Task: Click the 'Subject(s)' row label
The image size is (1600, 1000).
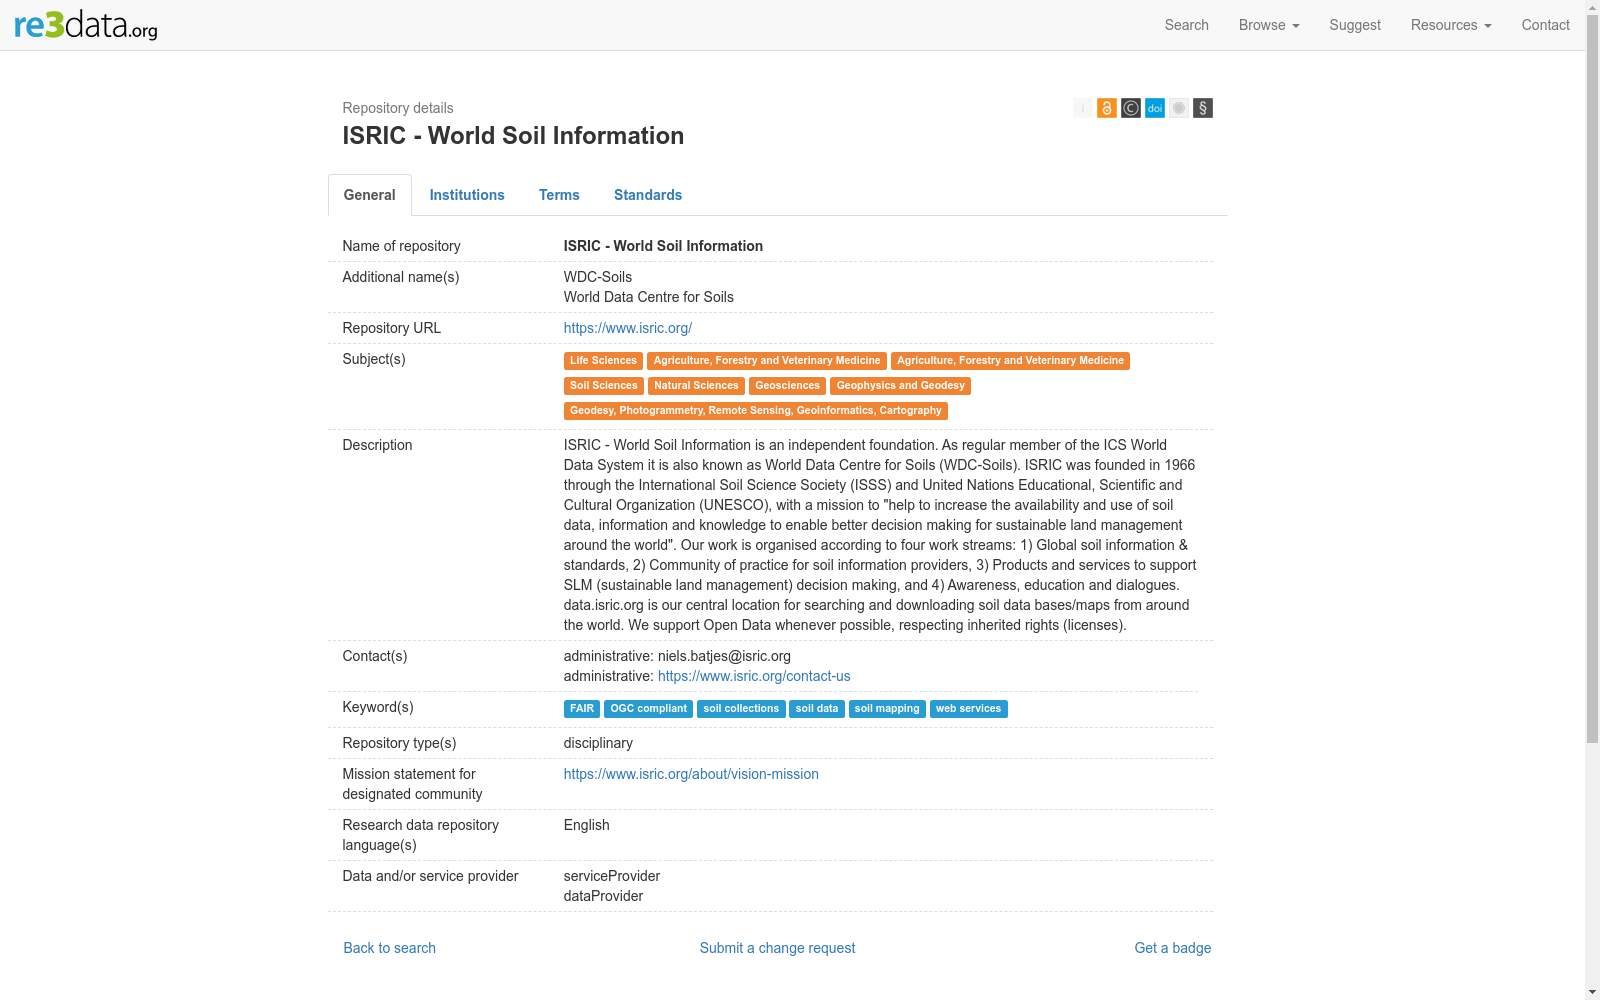Action: [374, 359]
